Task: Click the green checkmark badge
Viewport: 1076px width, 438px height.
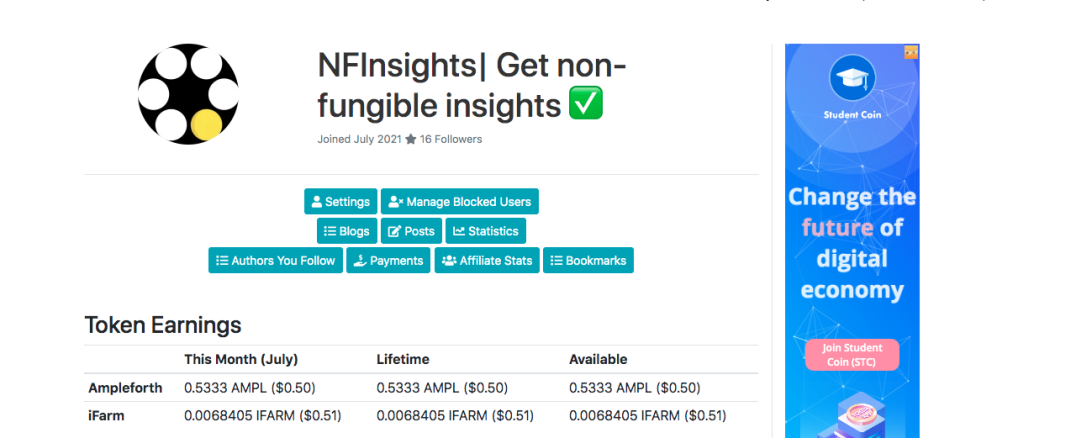Action: tap(586, 104)
